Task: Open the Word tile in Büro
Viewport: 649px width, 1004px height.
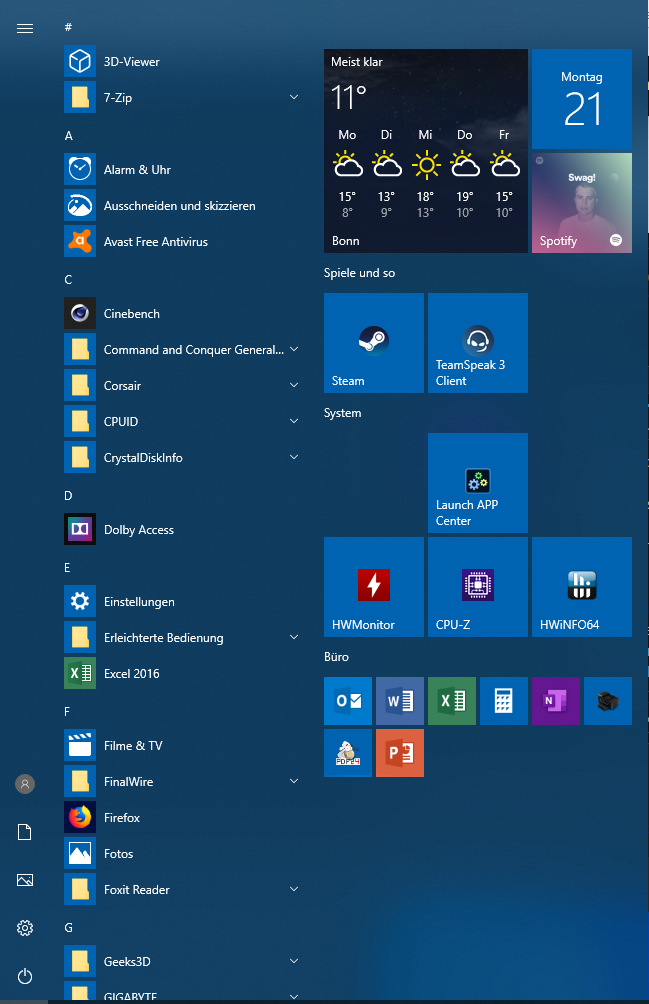Action: (400, 701)
